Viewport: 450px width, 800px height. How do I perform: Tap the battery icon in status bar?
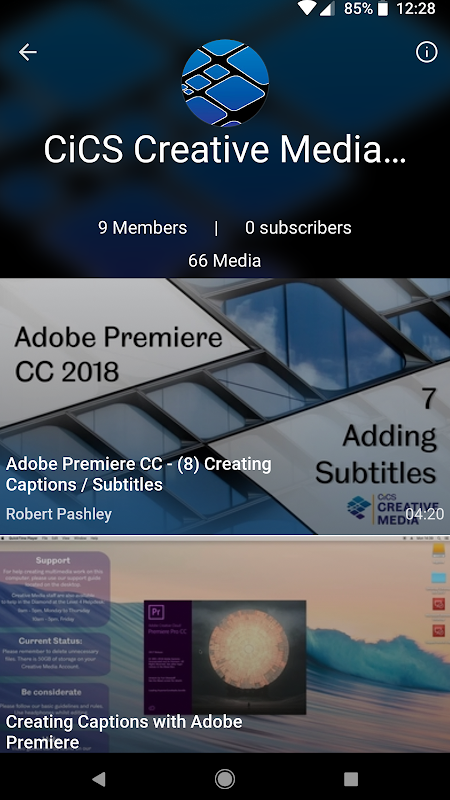pyautogui.click(x=383, y=9)
